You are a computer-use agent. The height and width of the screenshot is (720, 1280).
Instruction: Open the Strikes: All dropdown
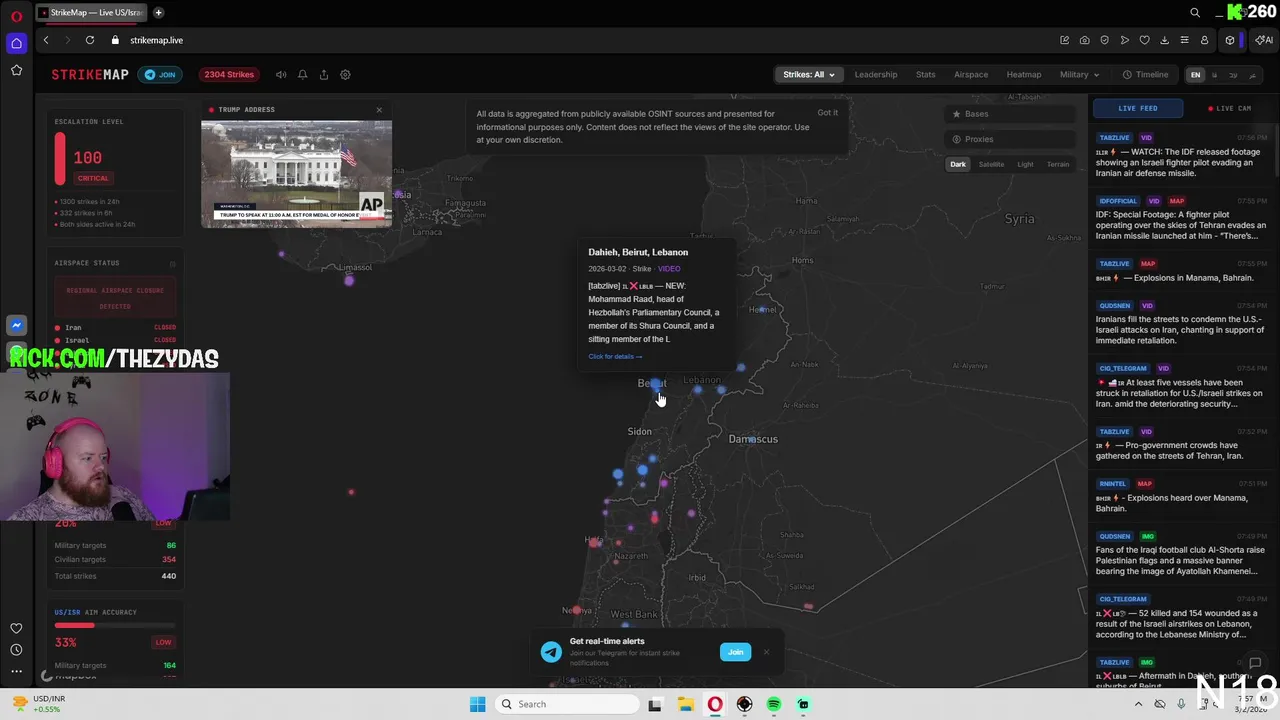pos(809,75)
